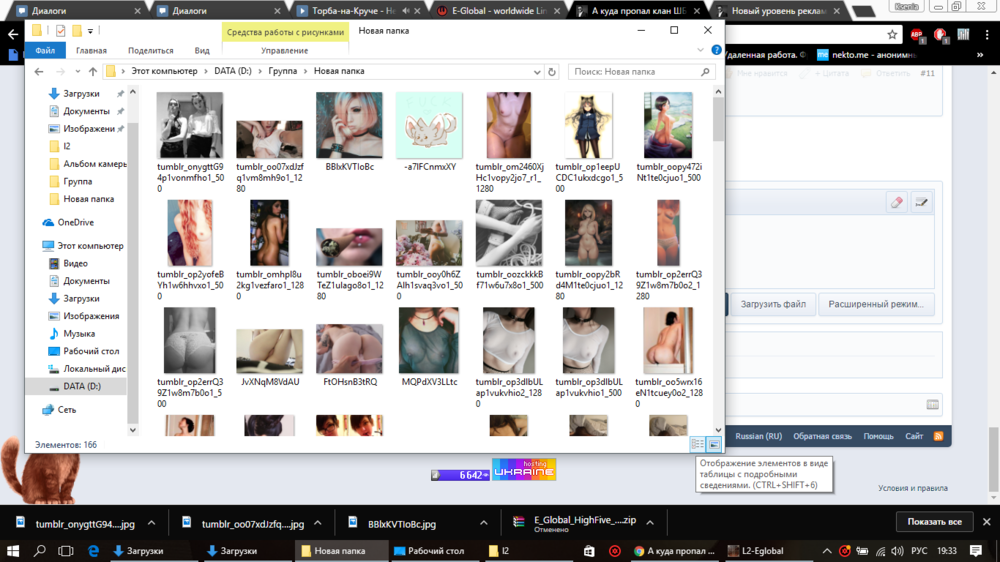
Task: Select the Музыка folder in sidebar
Action: pos(79,334)
